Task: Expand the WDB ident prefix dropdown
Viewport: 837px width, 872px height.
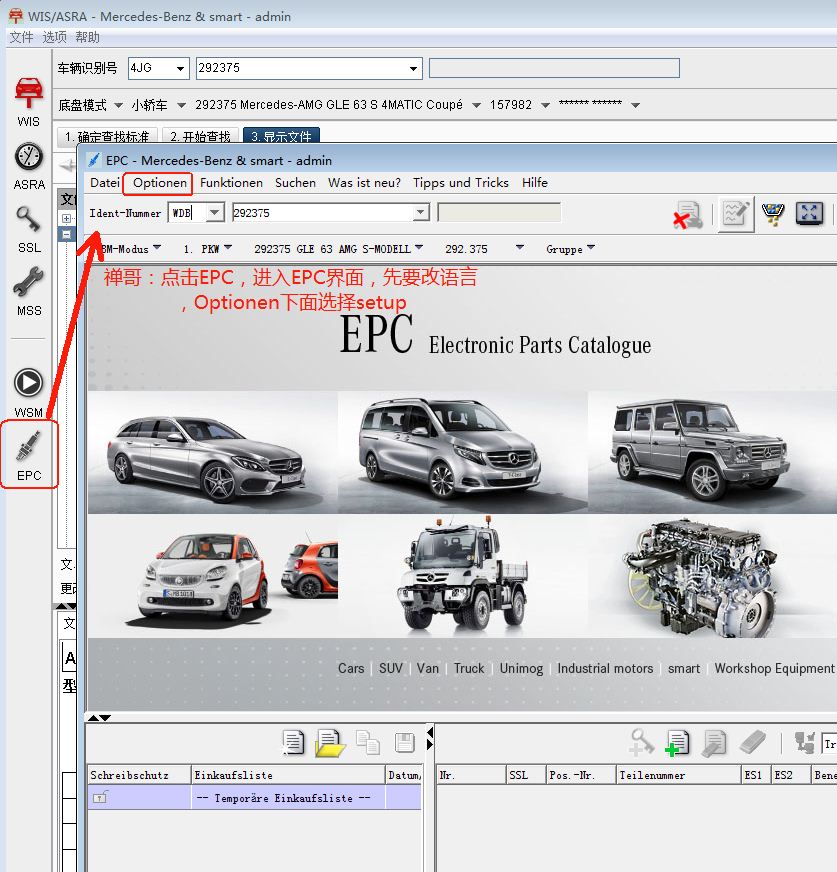Action: pyautogui.click(x=215, y=213)
